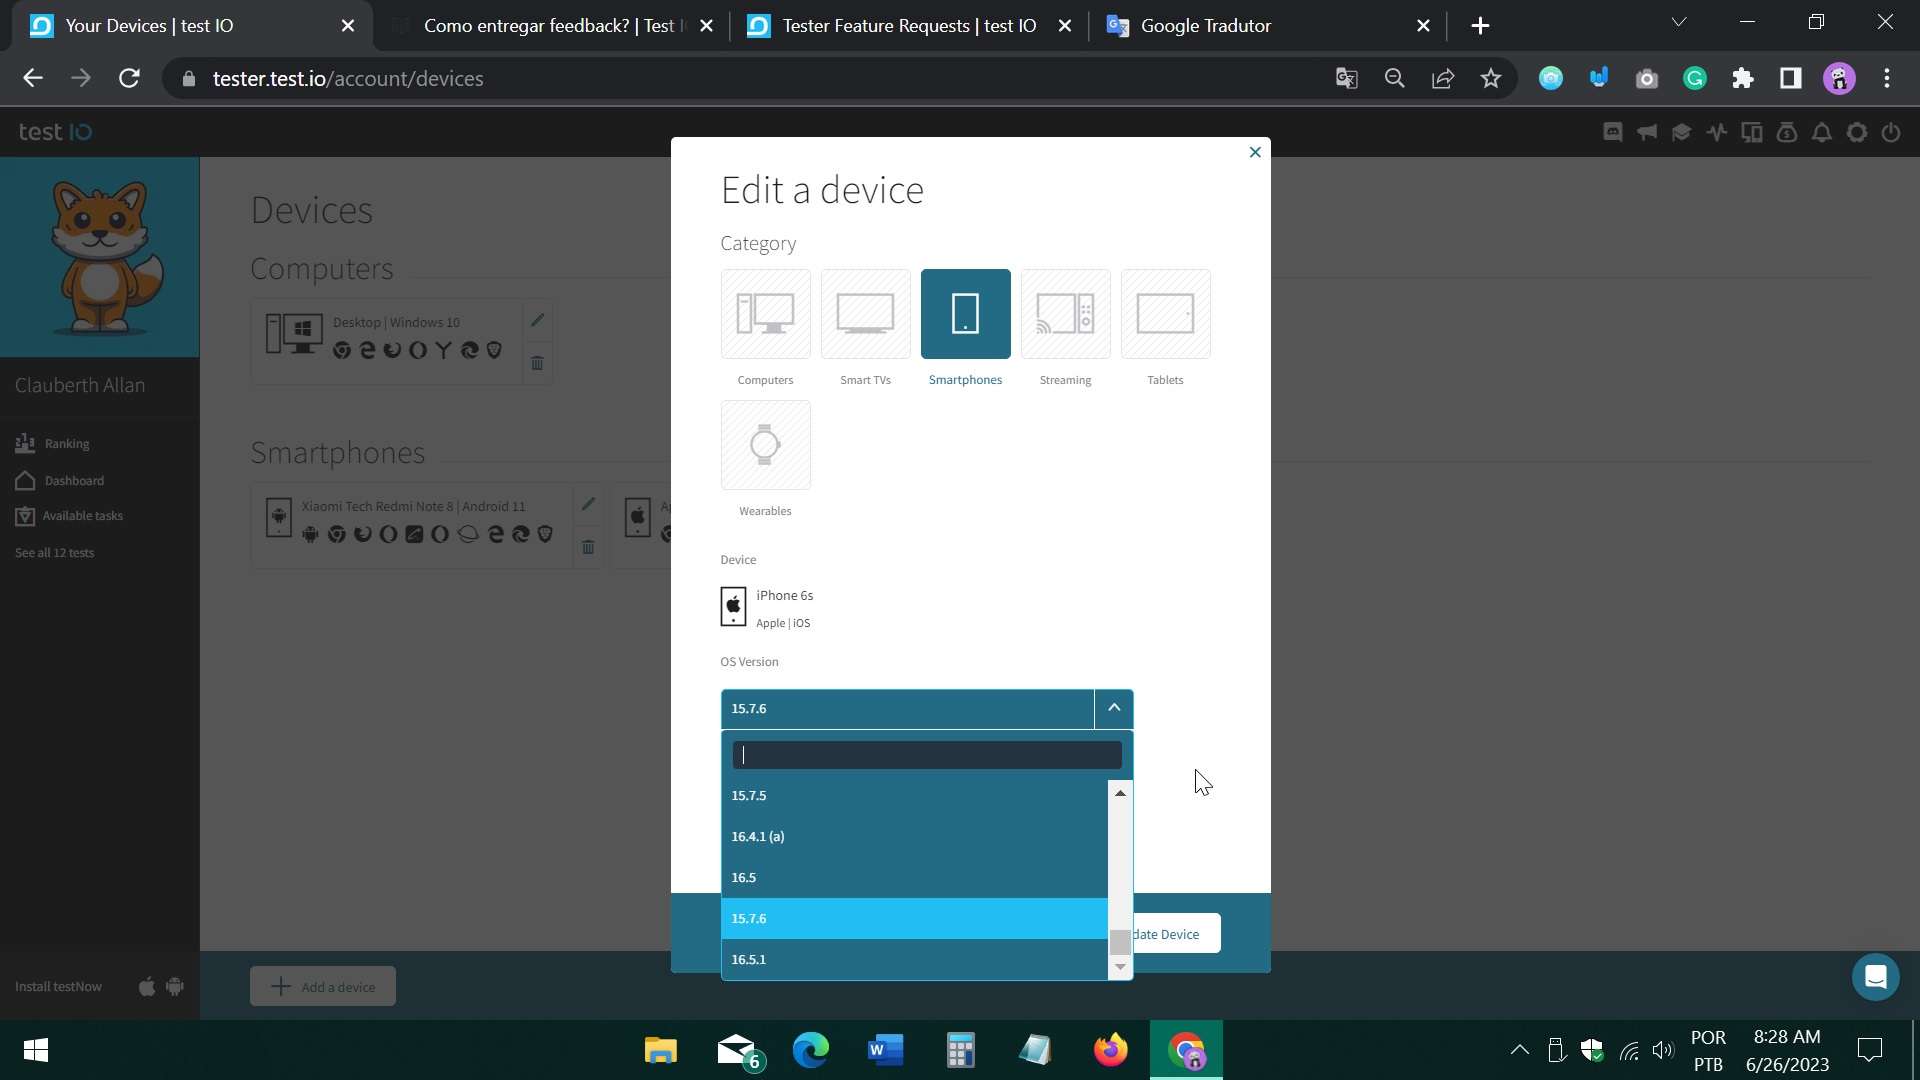The image size is (1920, 1080).
Task: Select the Wearables watch icon
Action: [x=765, y=445]
